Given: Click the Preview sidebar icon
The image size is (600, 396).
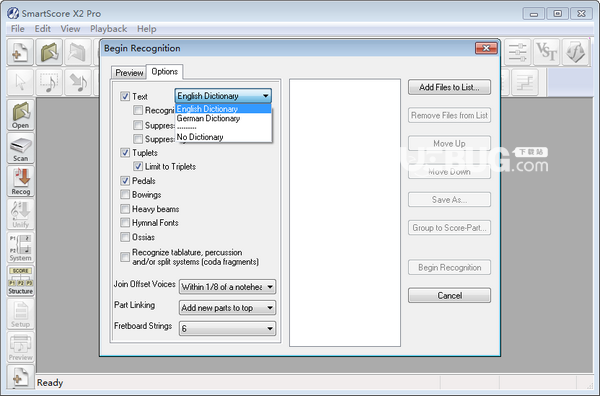Looking at the screenshot, I should [x=21, y=347].
